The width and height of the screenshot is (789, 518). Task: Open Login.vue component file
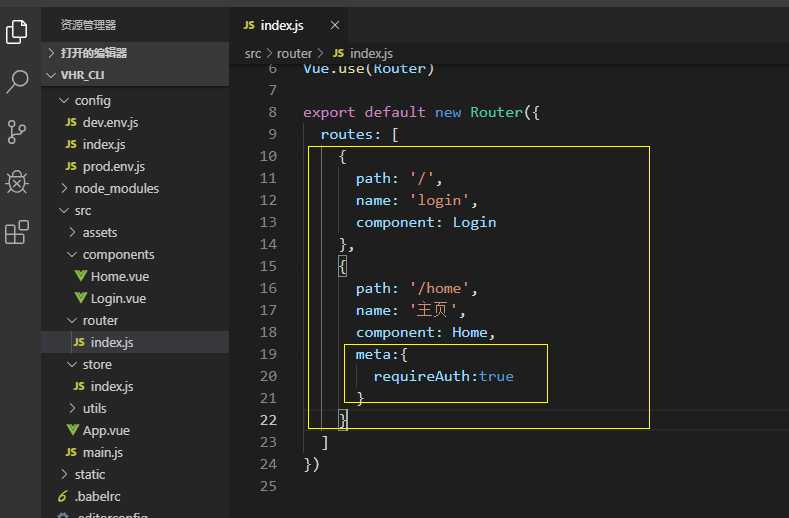click(135, 299)
